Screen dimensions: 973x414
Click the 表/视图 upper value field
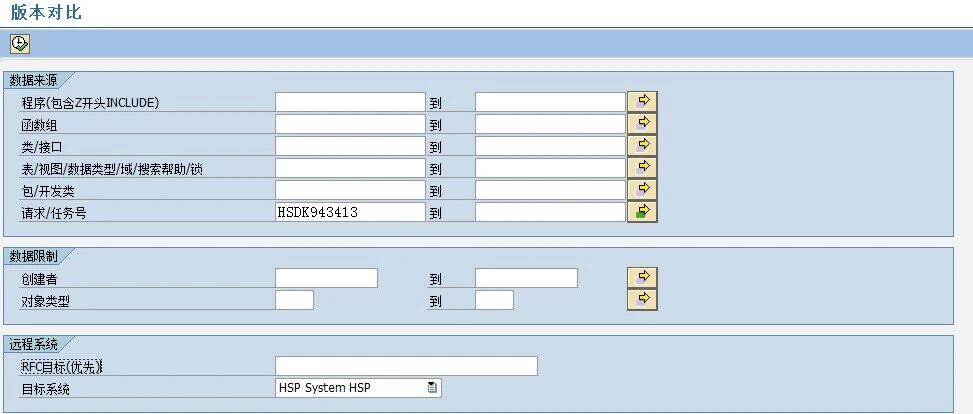(x=550, y=168)
